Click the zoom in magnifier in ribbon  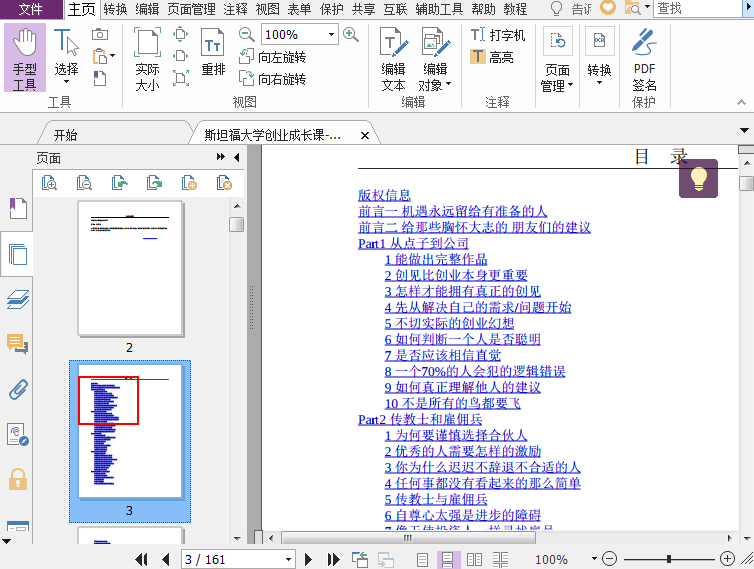(351, 34)
